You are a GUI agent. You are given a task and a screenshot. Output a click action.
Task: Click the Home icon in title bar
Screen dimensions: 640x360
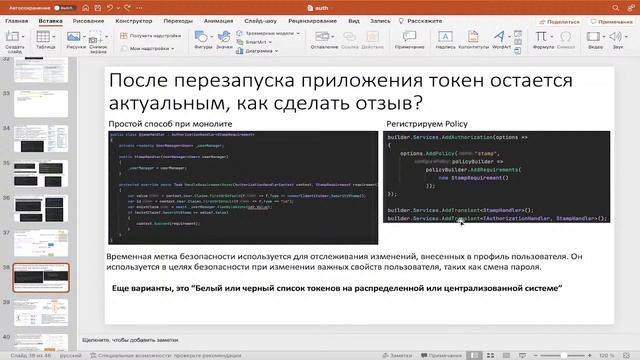[x=85, y=8]
